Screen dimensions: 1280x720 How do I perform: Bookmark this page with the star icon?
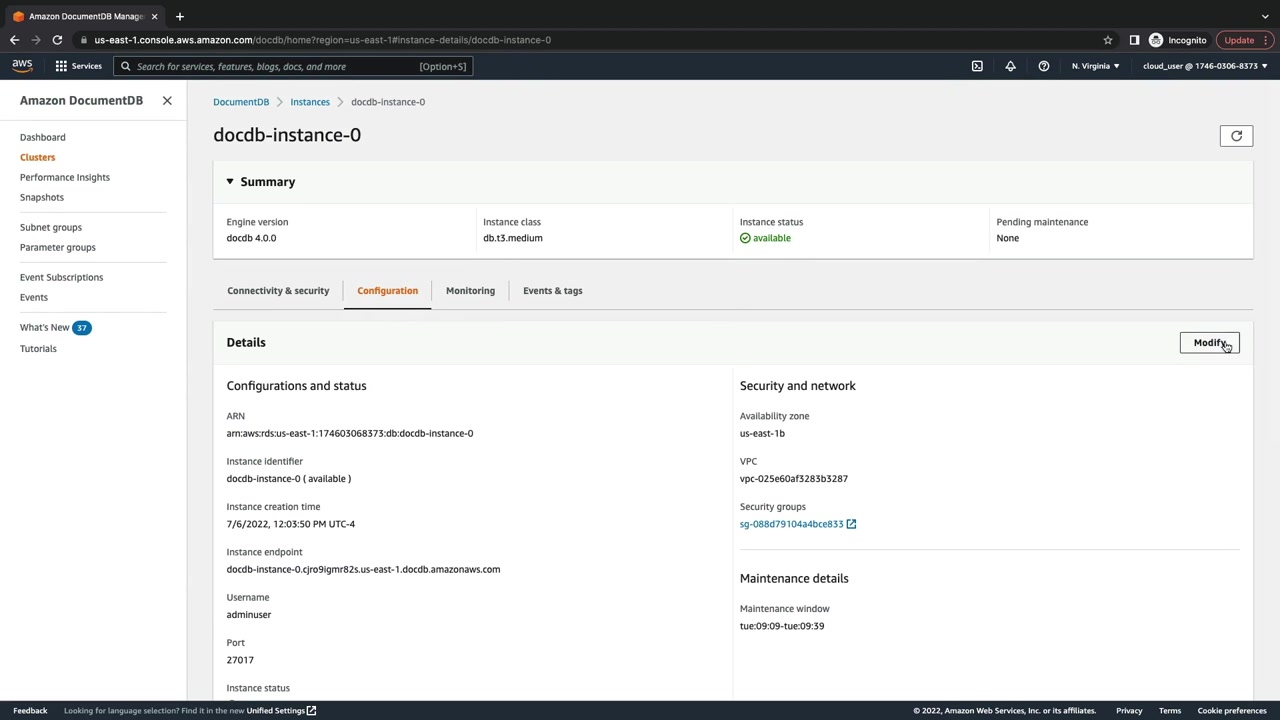click(x=1108, y=40)
